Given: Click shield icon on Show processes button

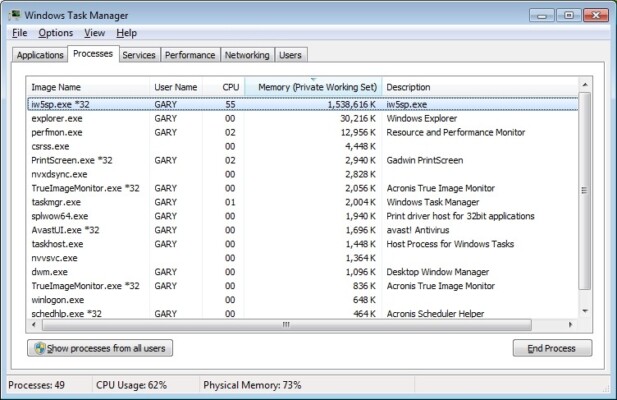Looking at the screenshot, I should 40,348.
